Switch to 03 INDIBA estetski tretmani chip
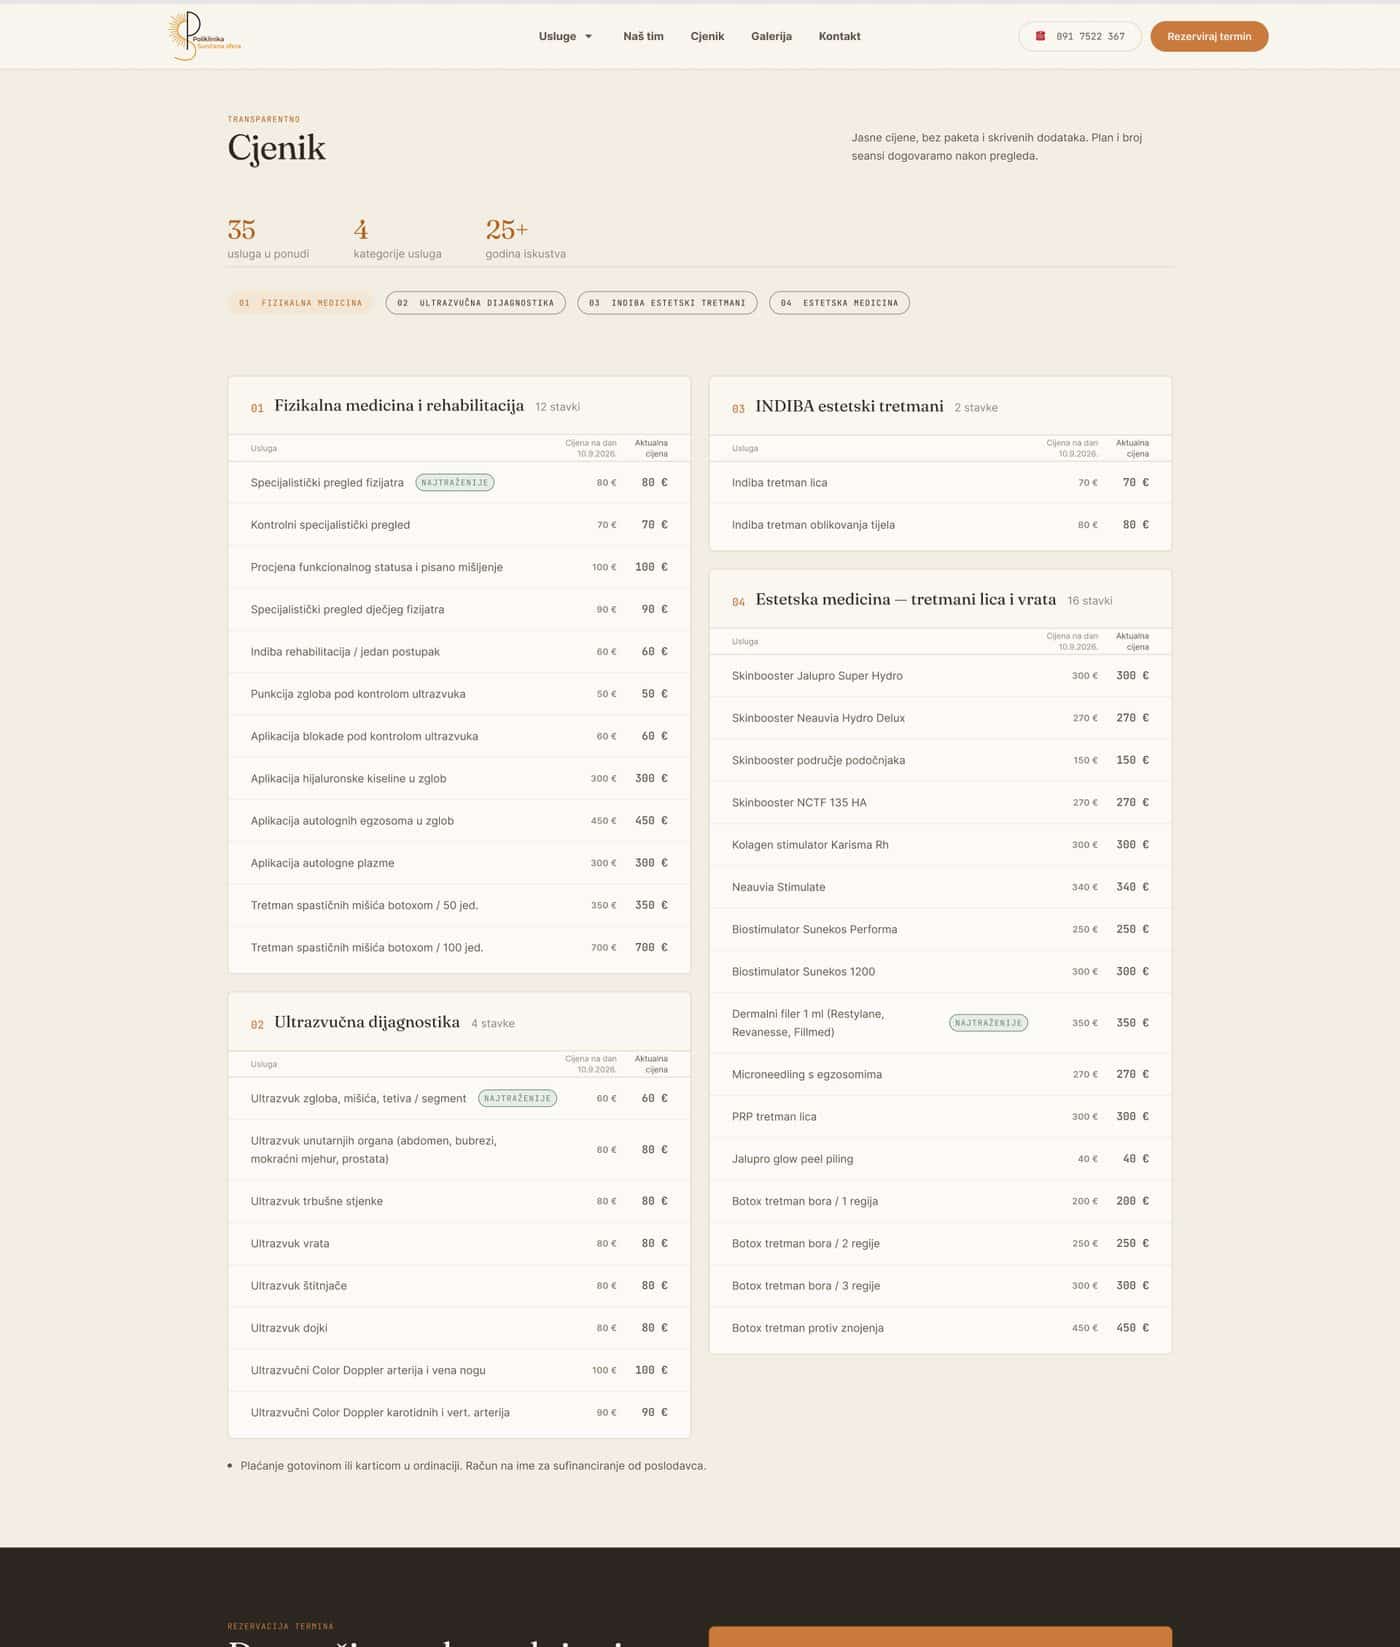 667,303
